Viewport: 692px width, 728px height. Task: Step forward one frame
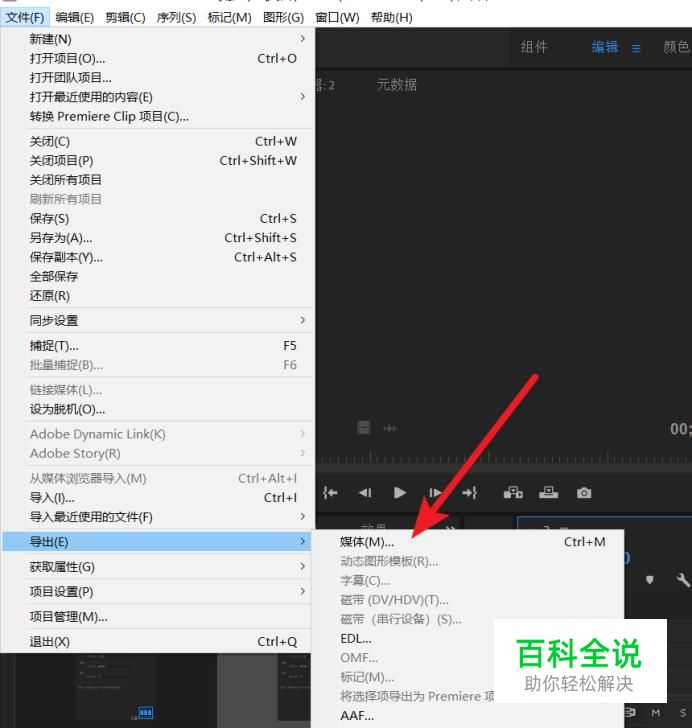pos(435,493)
